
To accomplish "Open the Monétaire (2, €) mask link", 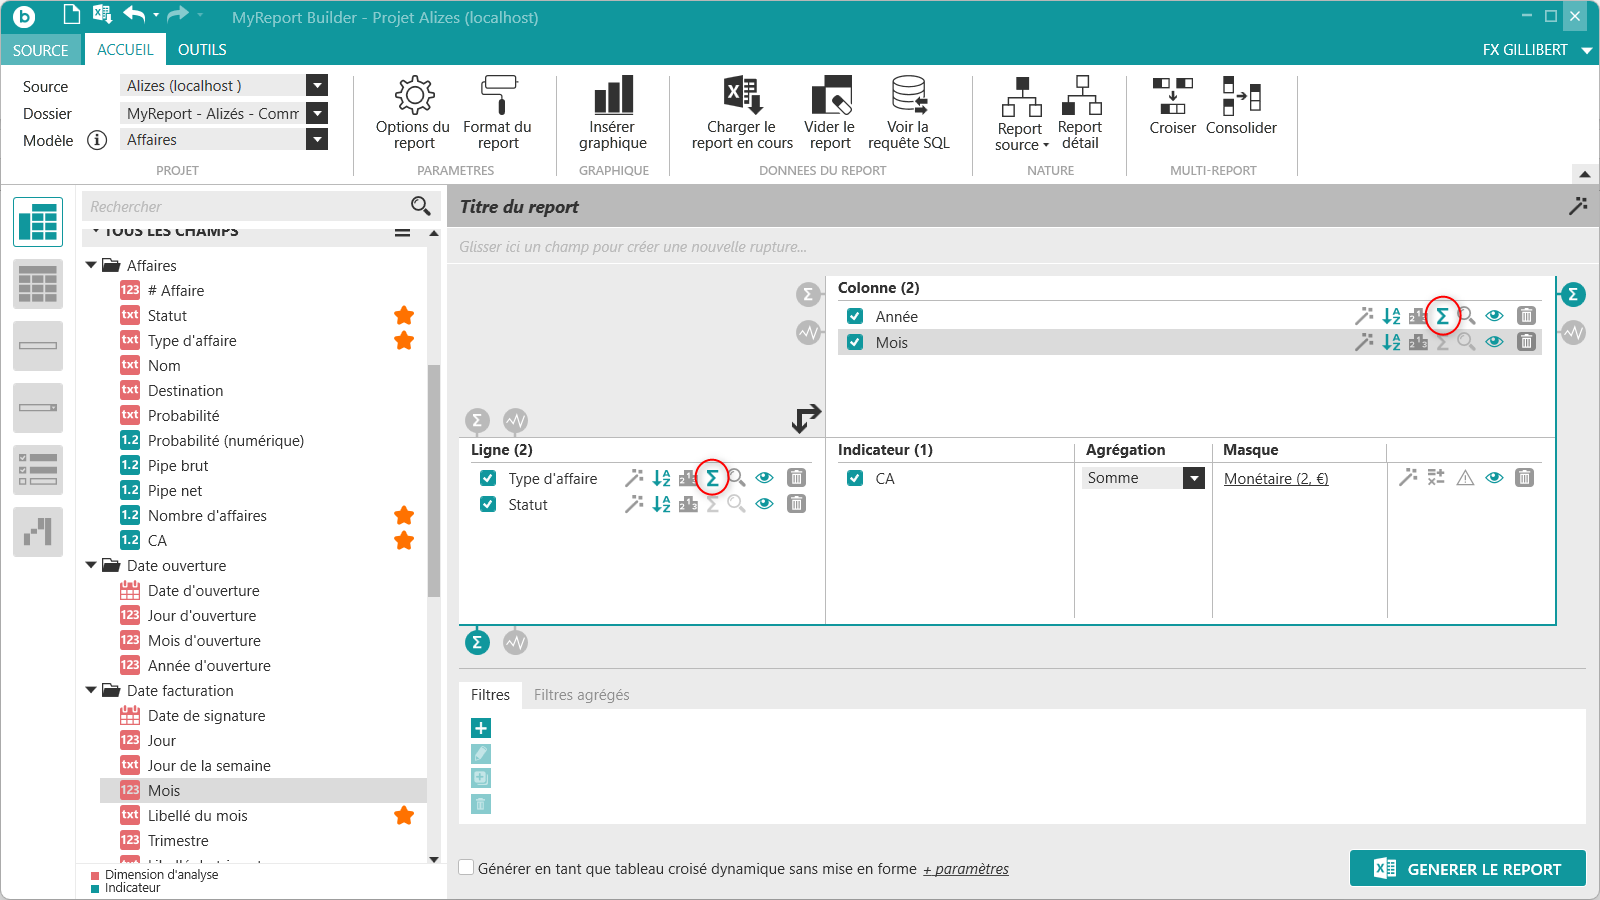I will coord(1276,479).
